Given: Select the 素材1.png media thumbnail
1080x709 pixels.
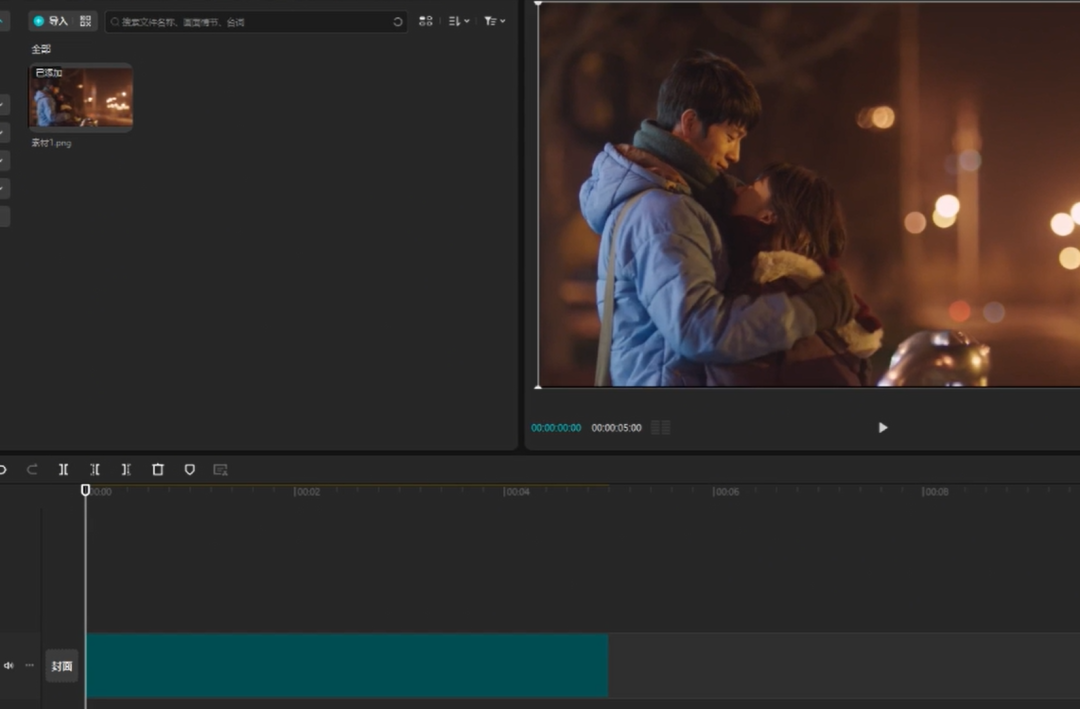Looking at the screenshot, I should [81, 96].
